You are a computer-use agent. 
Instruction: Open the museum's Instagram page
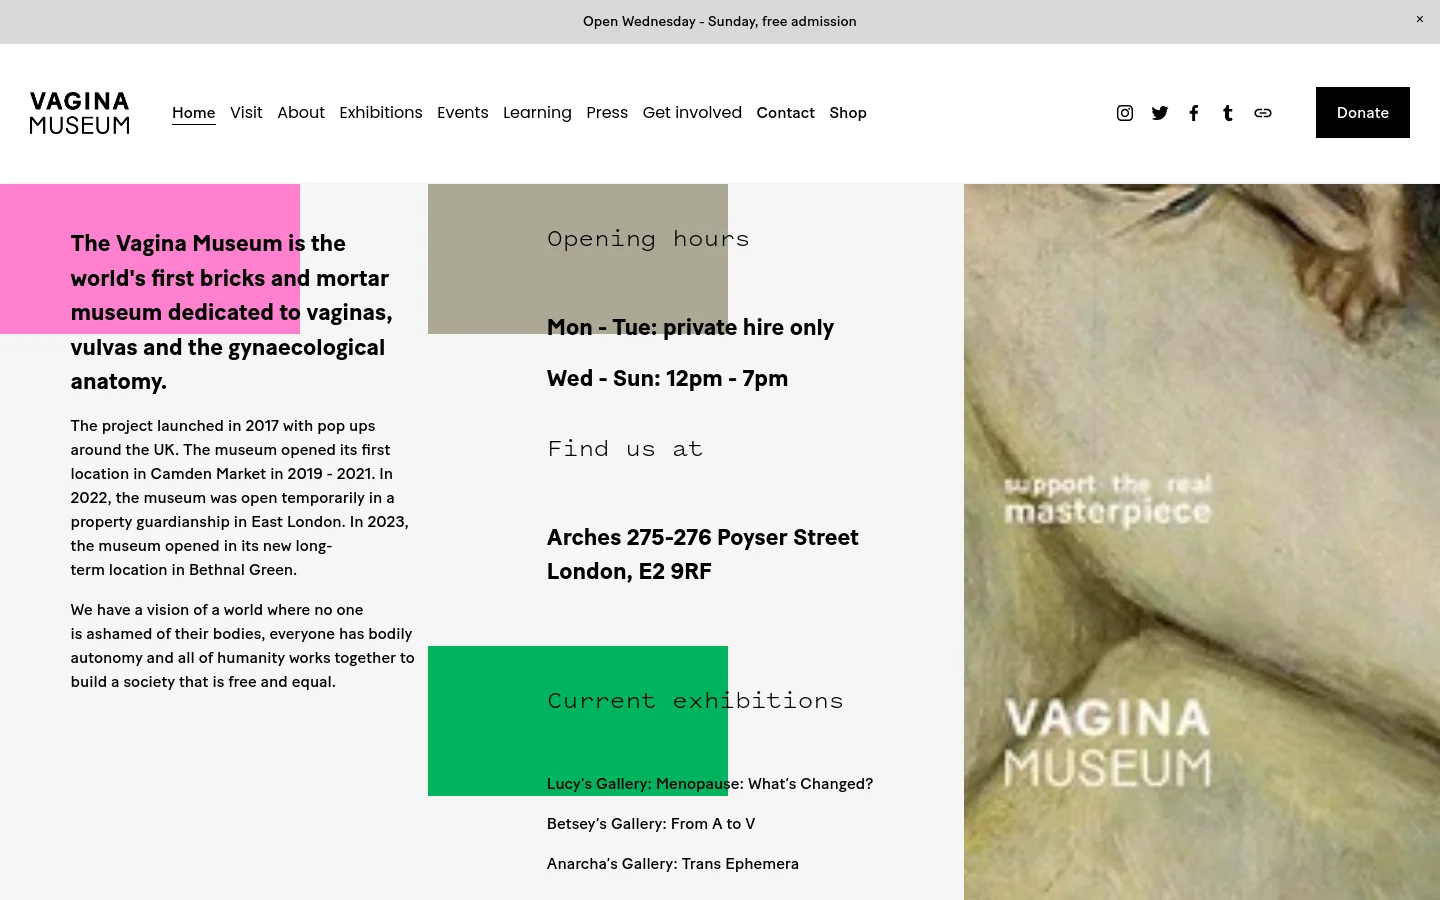pos(1125,113)
